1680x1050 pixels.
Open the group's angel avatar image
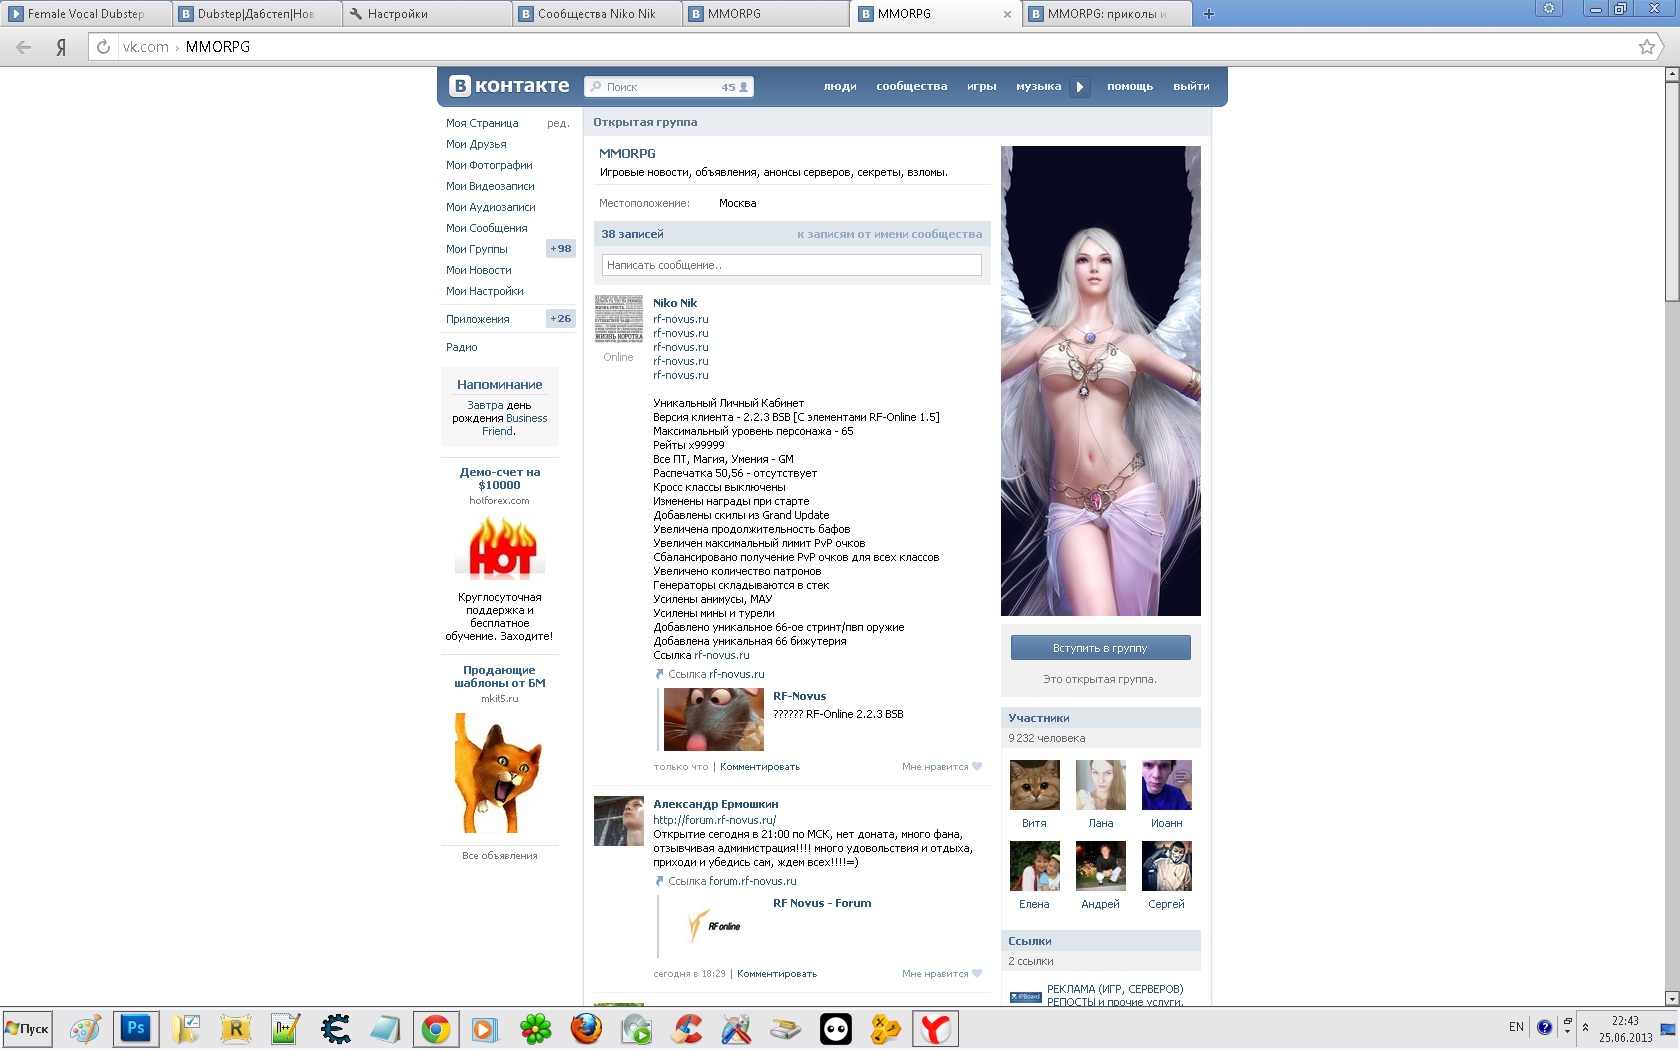(1101, 381)
